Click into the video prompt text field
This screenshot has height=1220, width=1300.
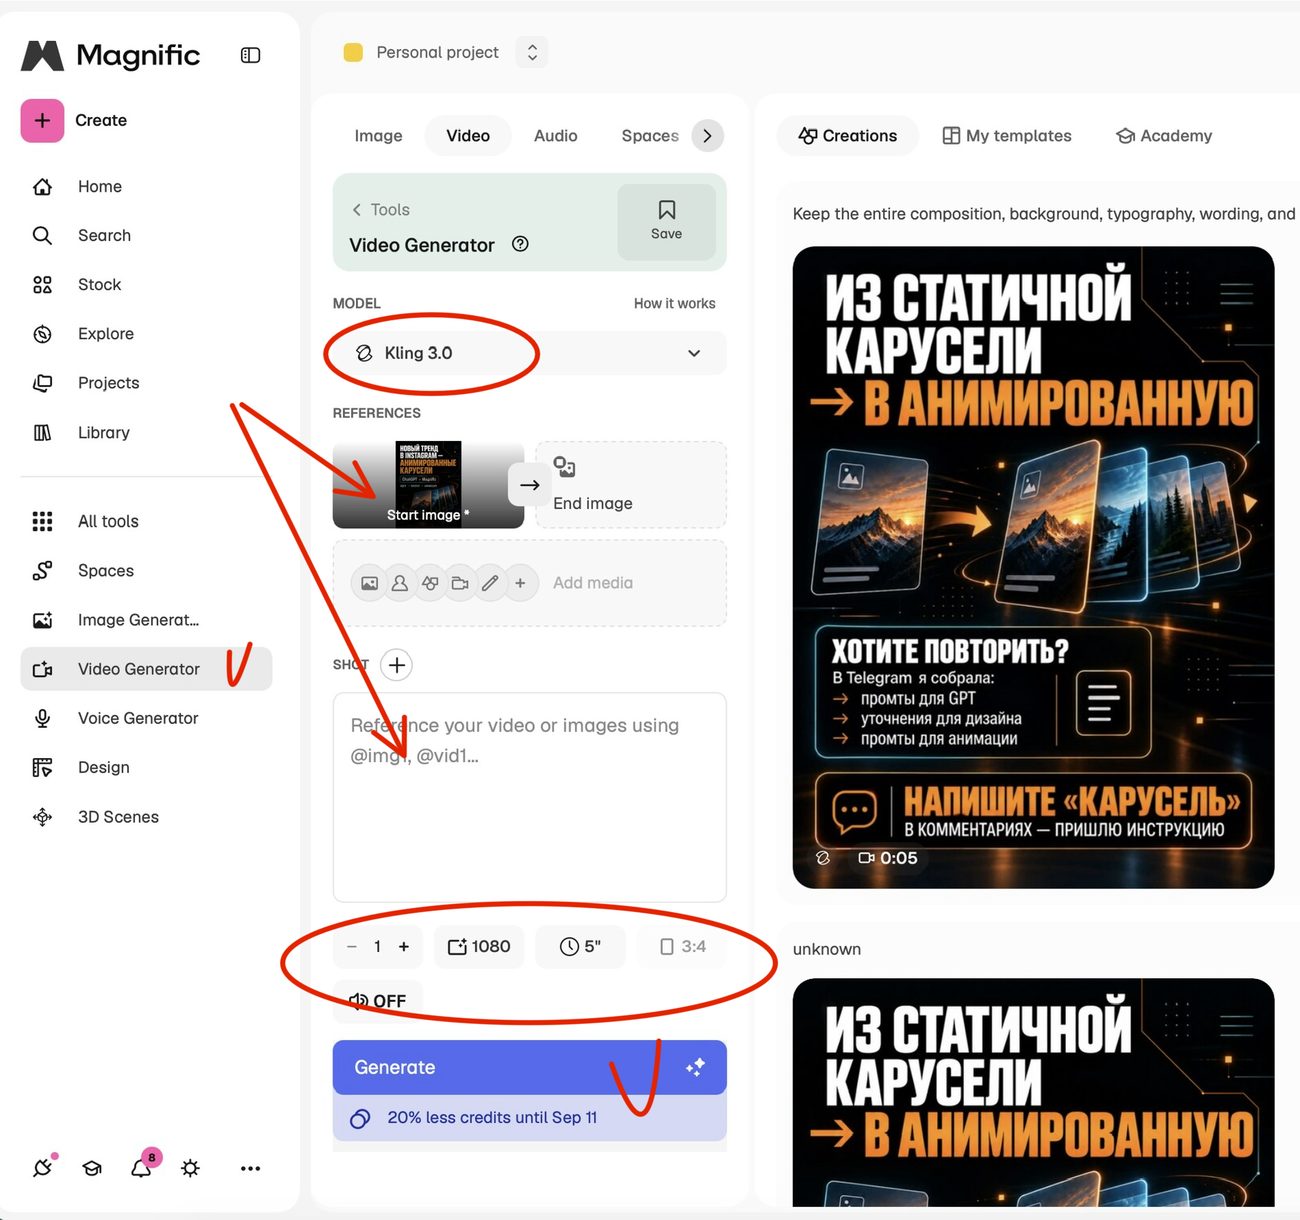coord(530,797)
